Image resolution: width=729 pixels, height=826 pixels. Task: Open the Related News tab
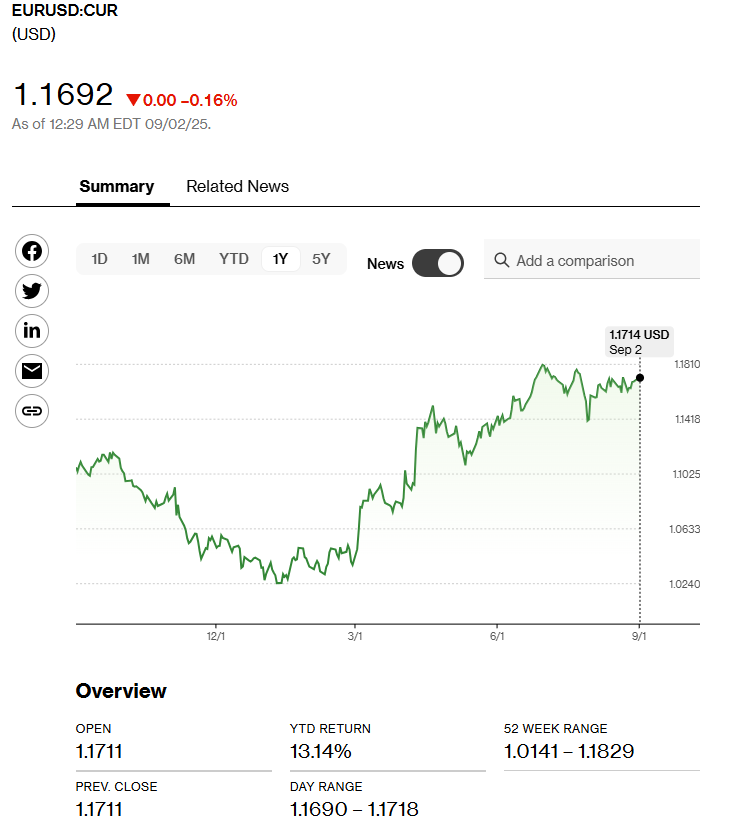237,186
